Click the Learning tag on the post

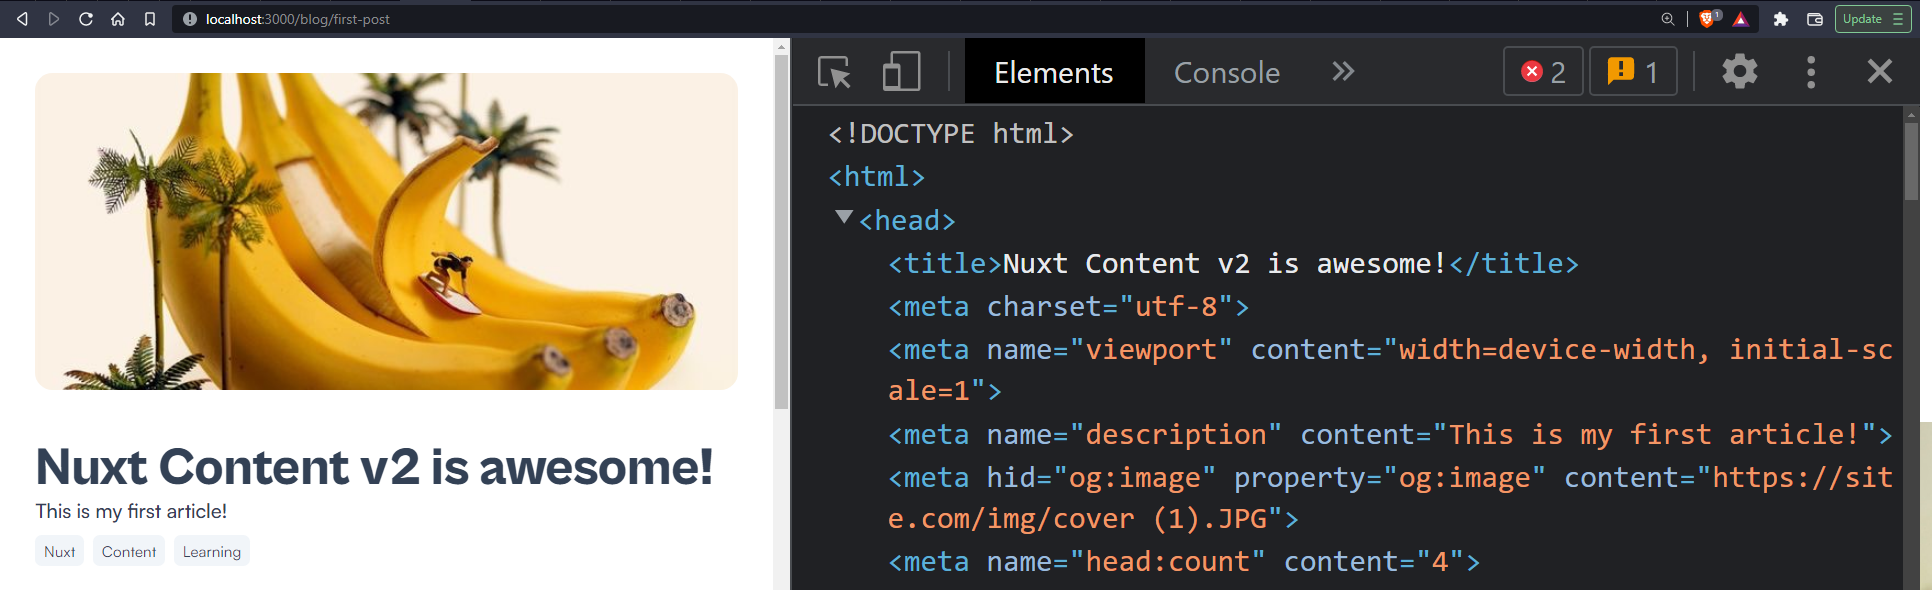(212, 551)
